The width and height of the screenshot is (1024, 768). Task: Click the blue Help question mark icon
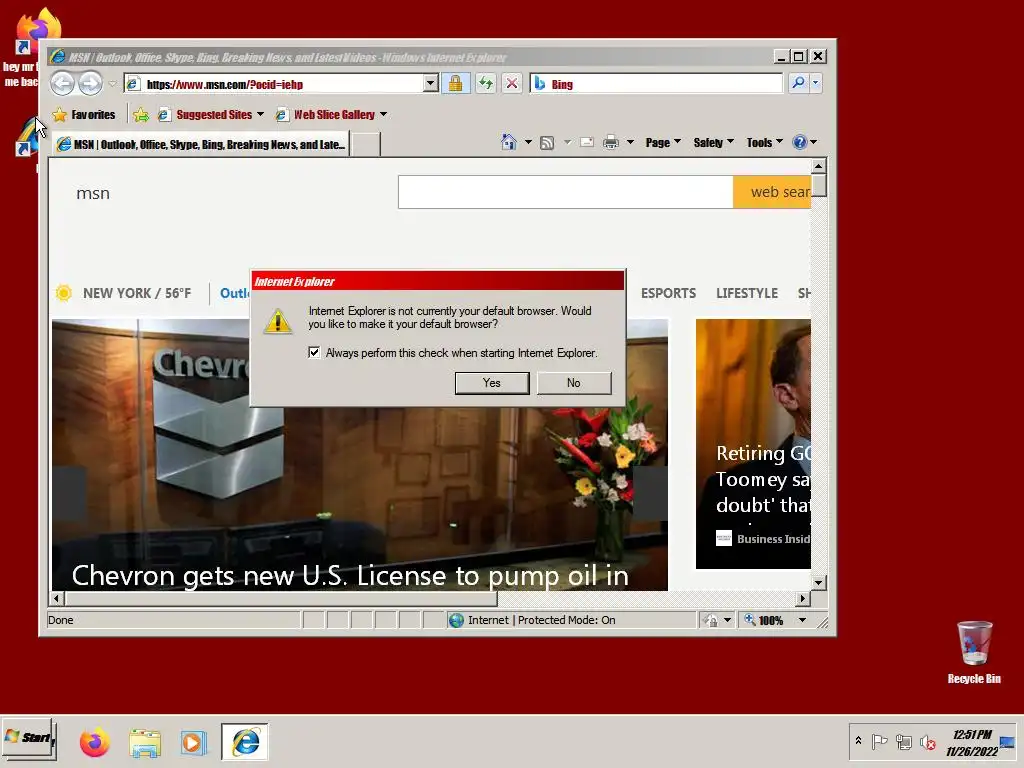(x=799, y=142)
